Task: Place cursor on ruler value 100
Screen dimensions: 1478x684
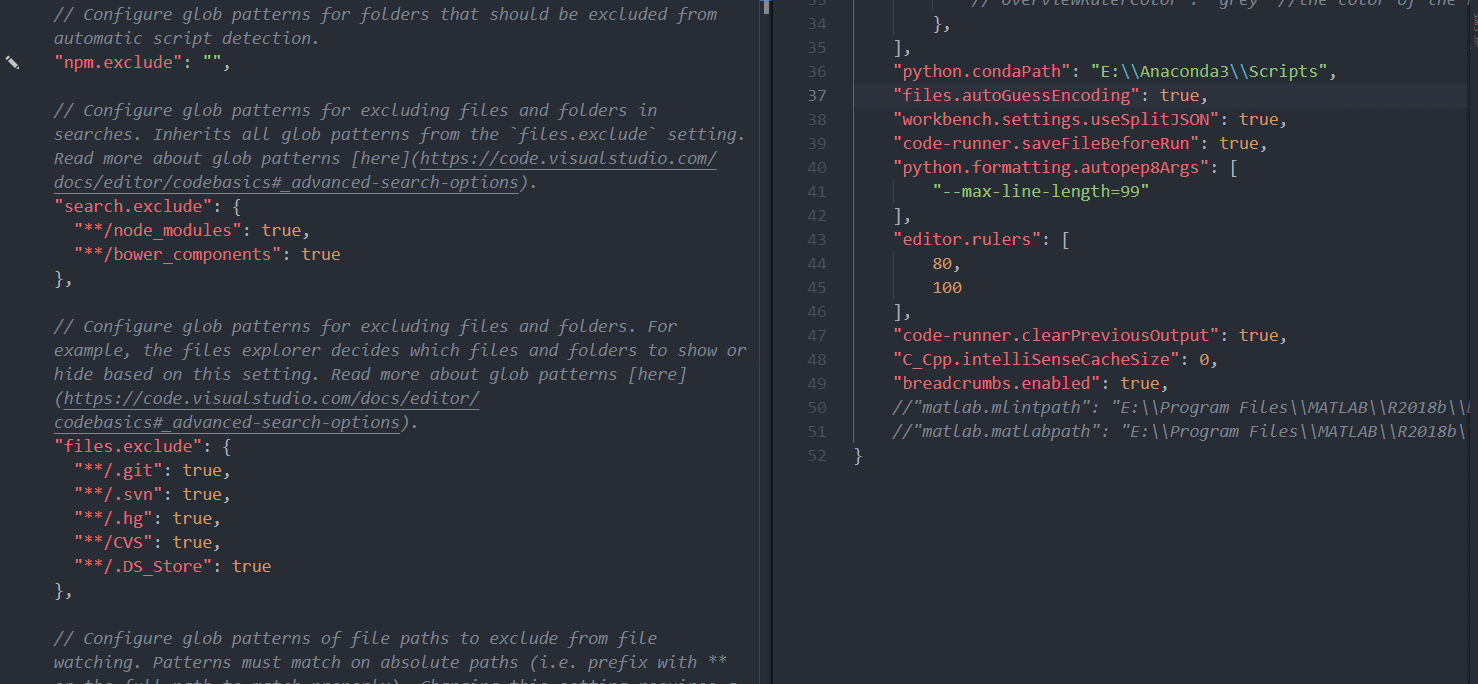Action: click(x=946, y=287)
